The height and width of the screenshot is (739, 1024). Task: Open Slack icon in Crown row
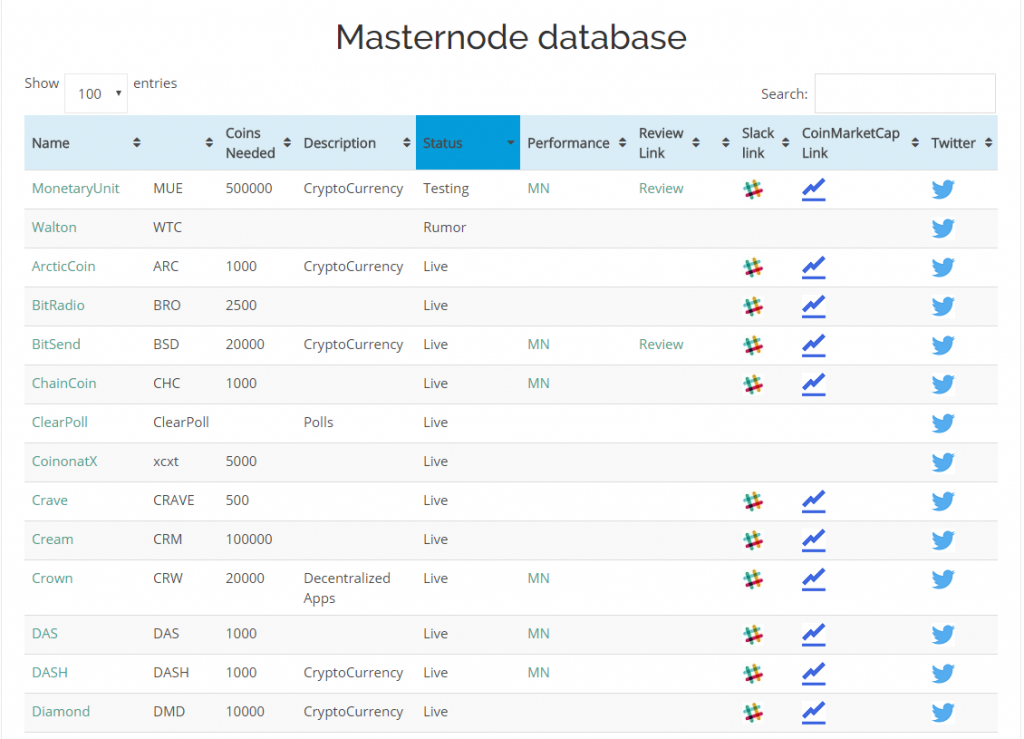pyautogui.click(x=753, y=579)
